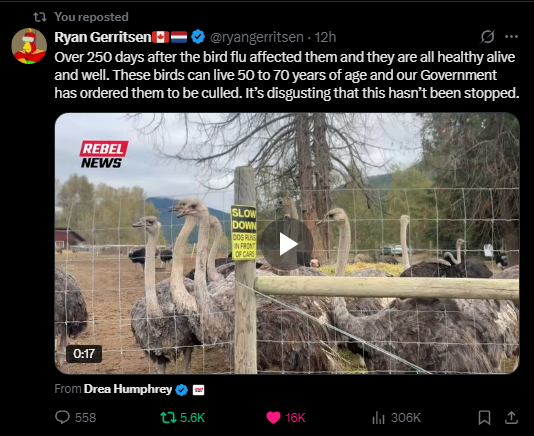The height and width of the screenshot is (436, 534).
Task: Open Ryan Gerritsen's profile avatar
Action: click(29, 46)
